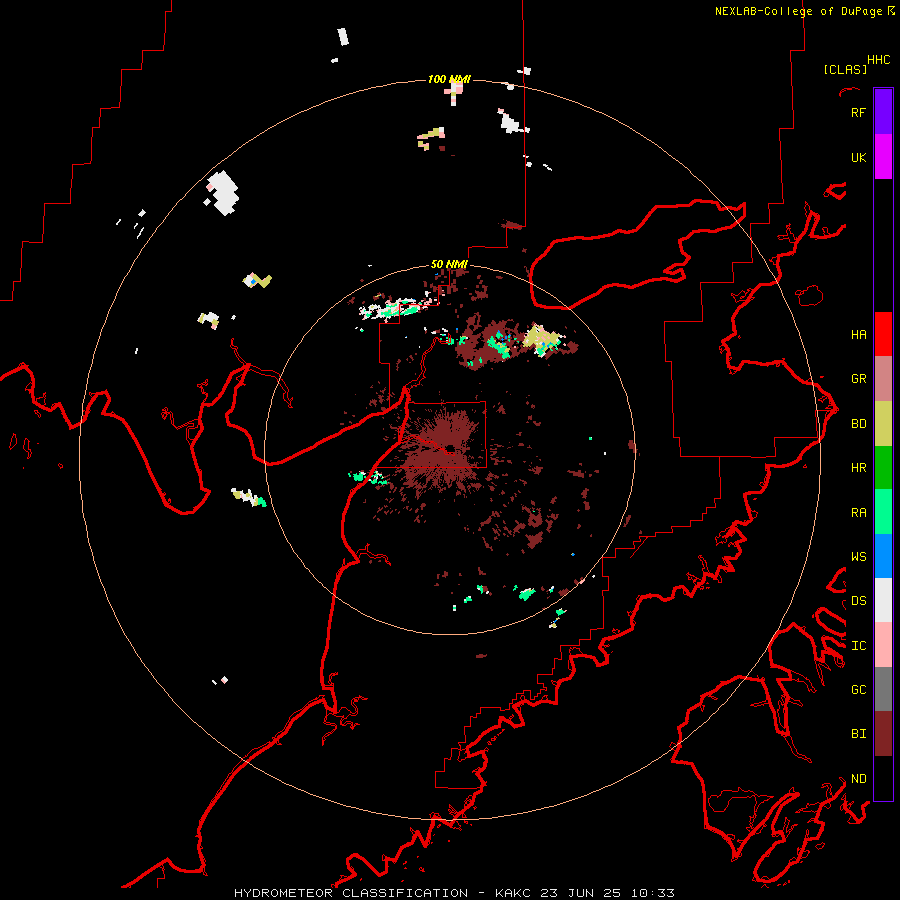Click the ND legend label
900x900 pixels.
[858, 779]
